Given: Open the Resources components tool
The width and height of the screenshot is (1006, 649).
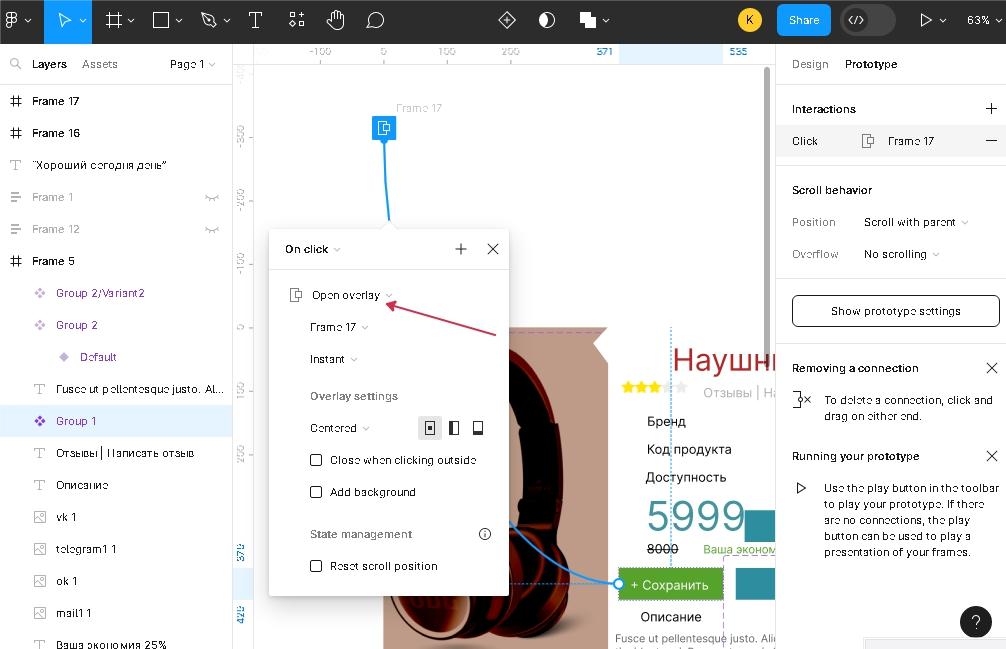Looking at the screenshot, I should 297,20.
